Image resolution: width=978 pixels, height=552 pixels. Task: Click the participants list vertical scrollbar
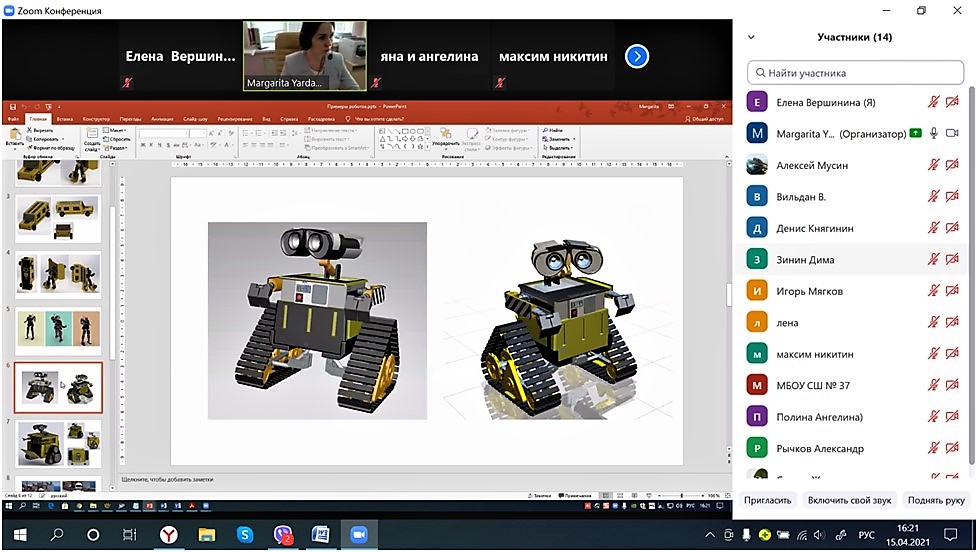[971, 274]
